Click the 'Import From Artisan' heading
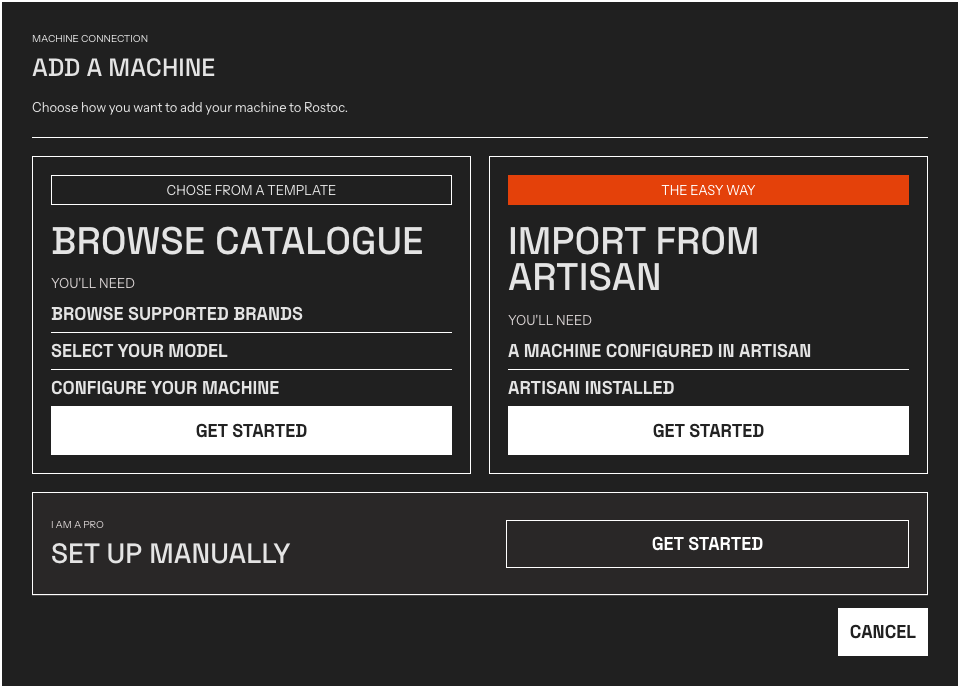This screenshot has height=688, width=960. [633, 259]
